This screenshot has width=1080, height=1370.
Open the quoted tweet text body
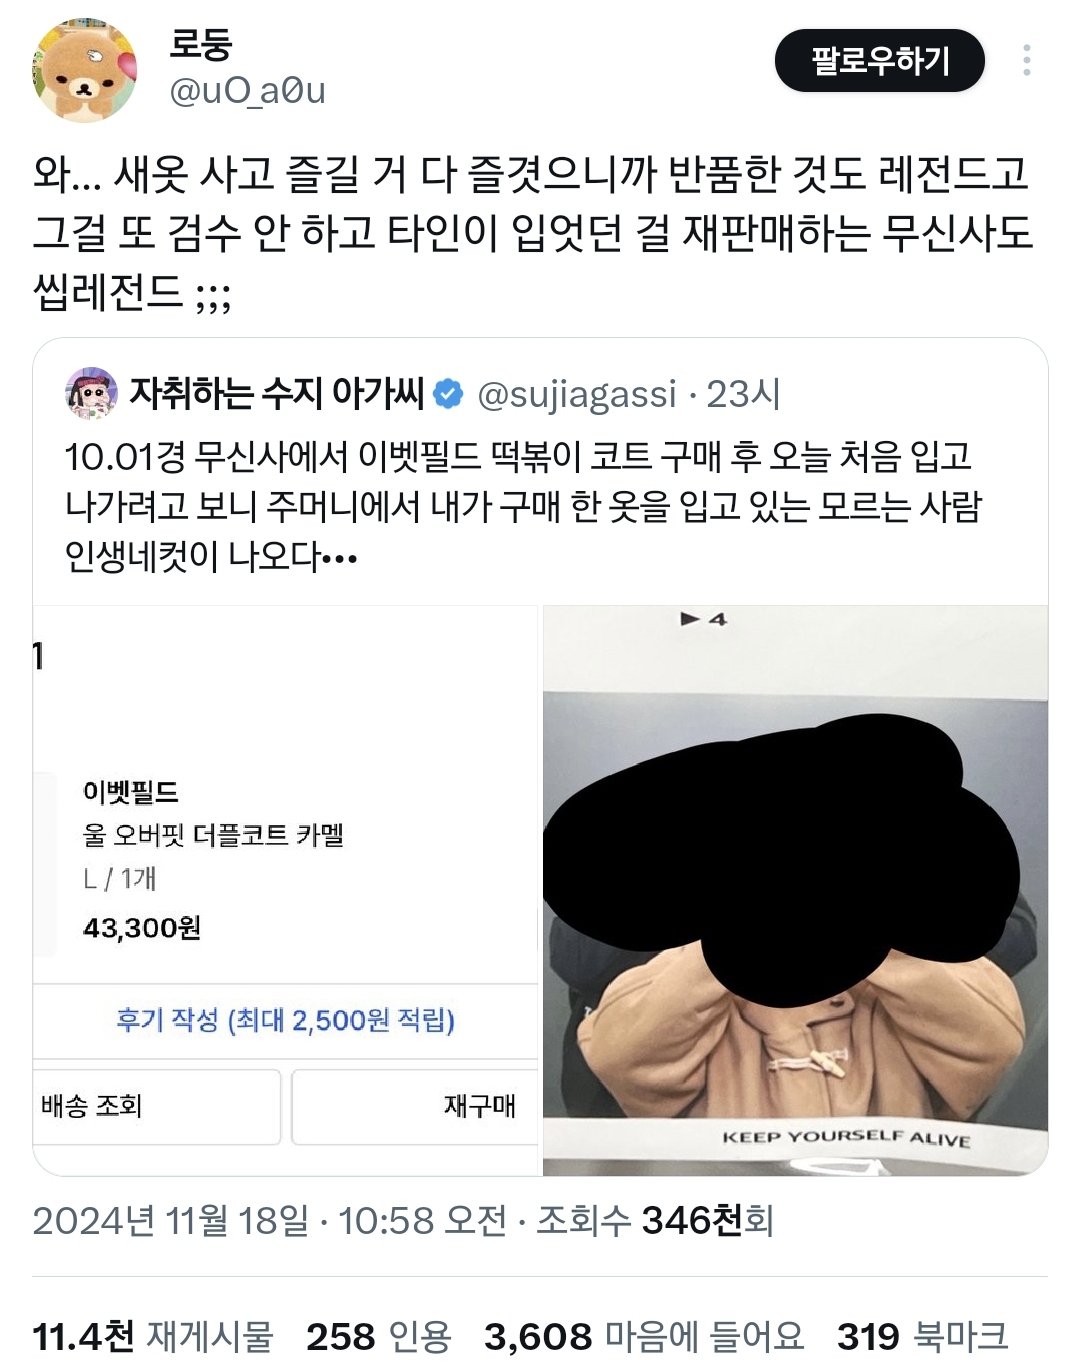pos(524,506)
